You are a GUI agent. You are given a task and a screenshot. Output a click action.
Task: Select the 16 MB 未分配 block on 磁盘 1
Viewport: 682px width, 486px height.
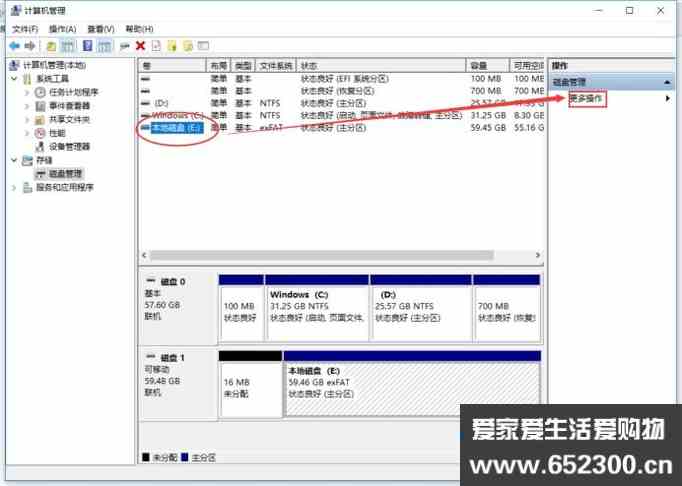click(250, 384)
